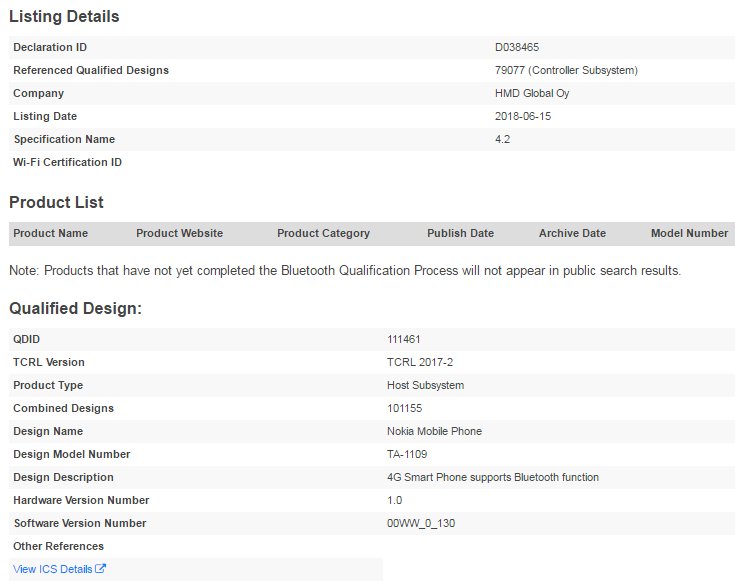
Task: Click the TCRL Version label
Action: (49, 362)
